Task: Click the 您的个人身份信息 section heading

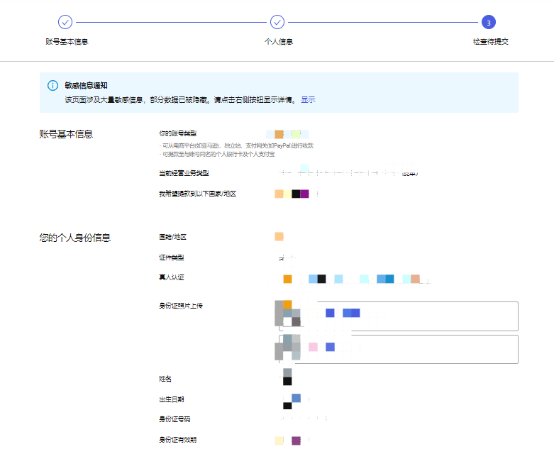Action: (x=75, y=237)
